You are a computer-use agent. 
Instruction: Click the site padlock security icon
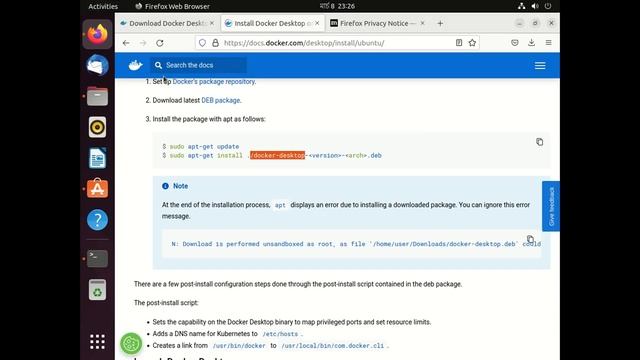coord(215,43)
